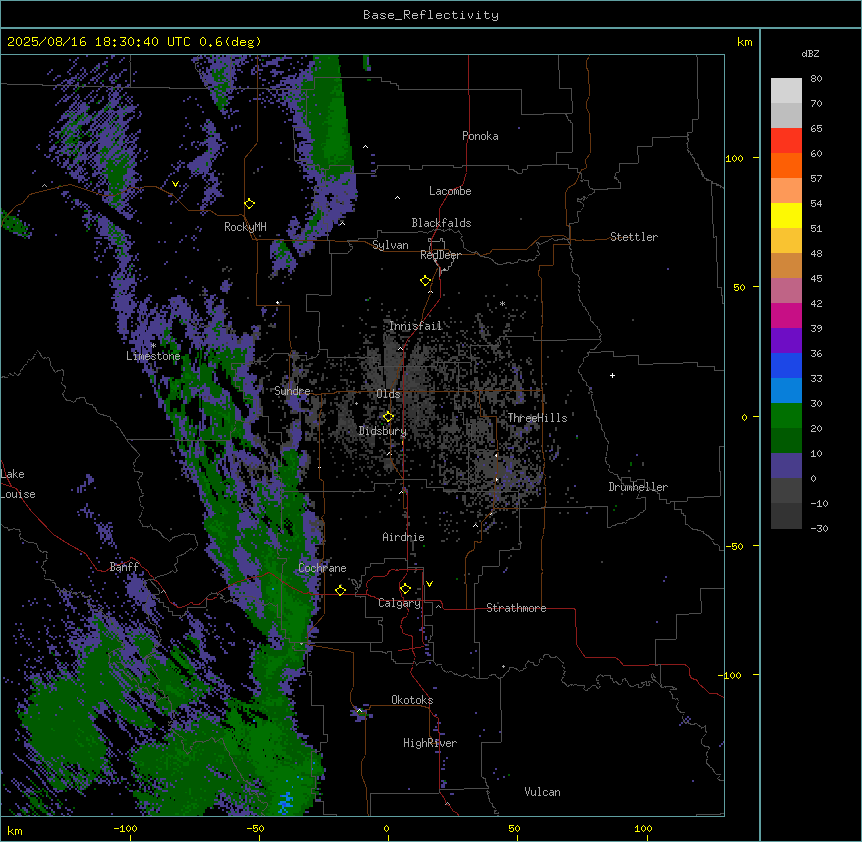Image resolution: width=862 pixels, height=842 pixels.
Task: Click the small blue echo cell at bottom of map
Action: (x=285, y=802)
